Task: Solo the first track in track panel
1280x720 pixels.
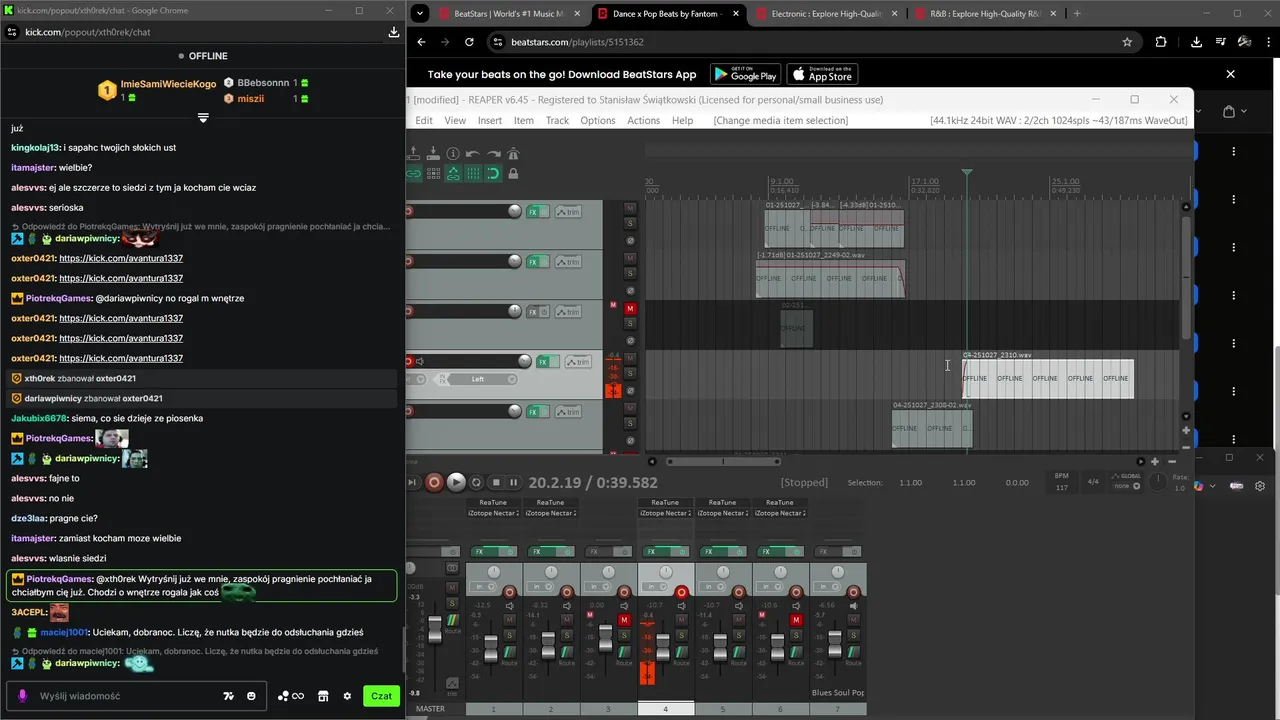Action: pos(630,223)
